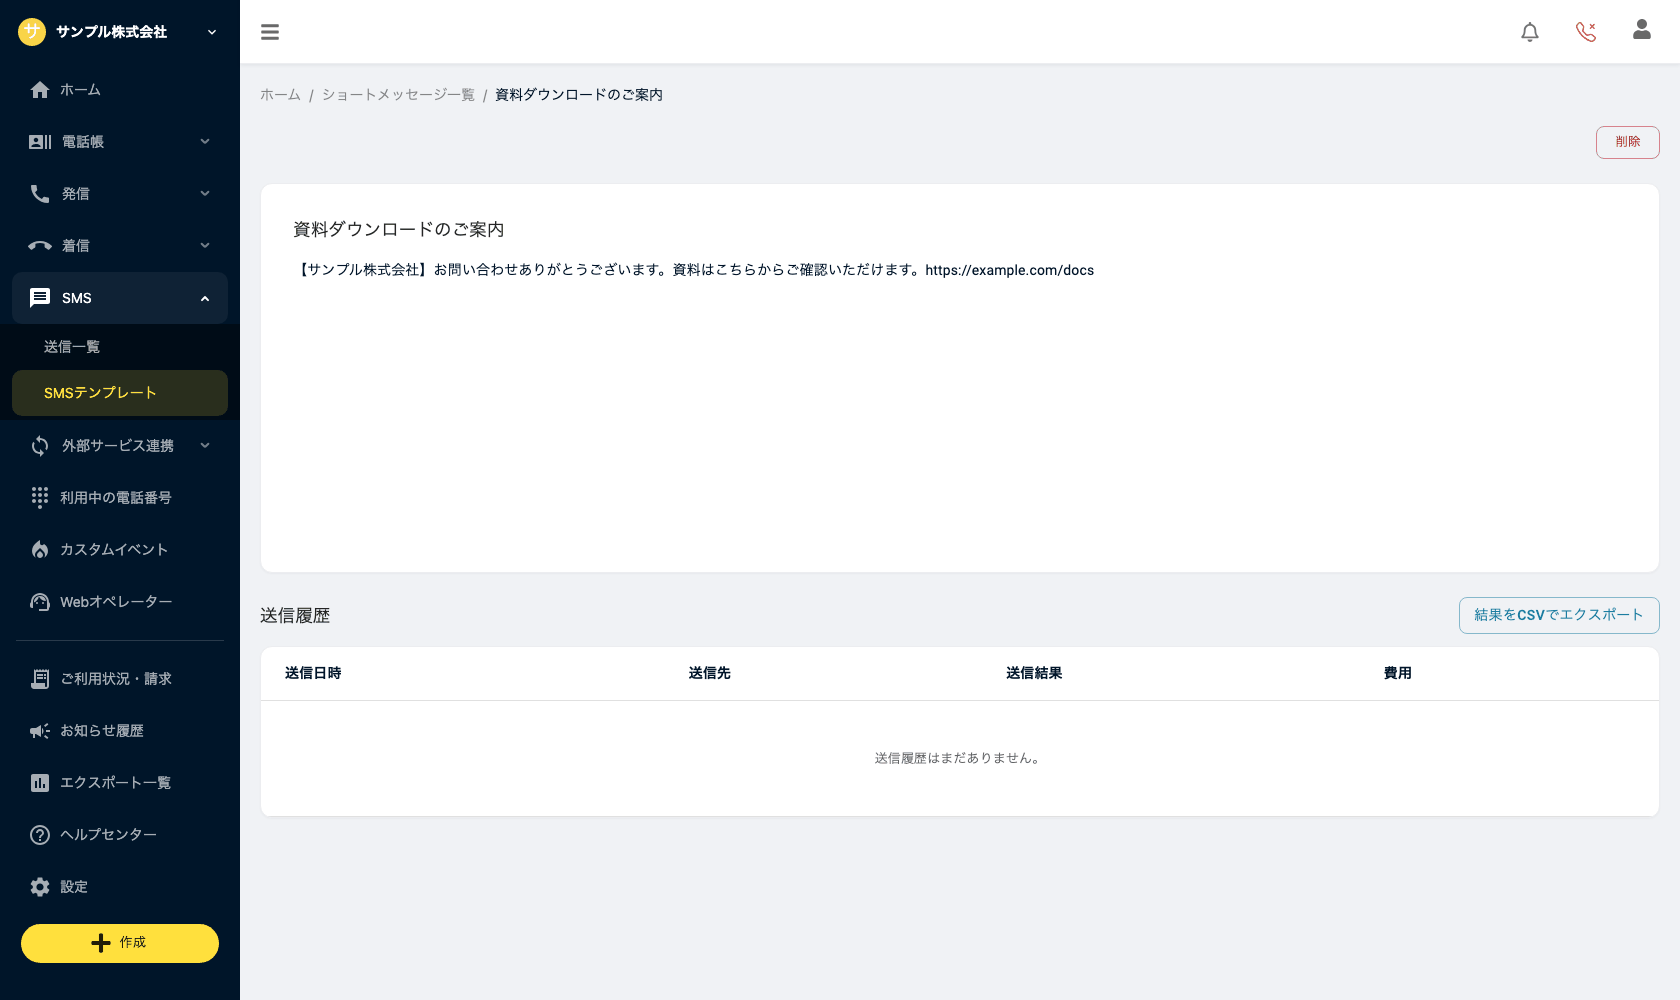Open お知らせ履歴 in the sidebar

point(120,731)
